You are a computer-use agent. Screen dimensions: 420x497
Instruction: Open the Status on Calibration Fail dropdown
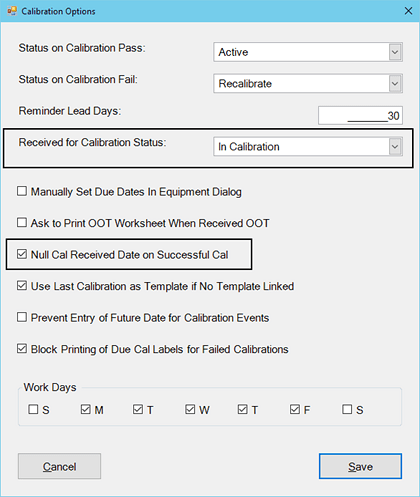[395, 83]
